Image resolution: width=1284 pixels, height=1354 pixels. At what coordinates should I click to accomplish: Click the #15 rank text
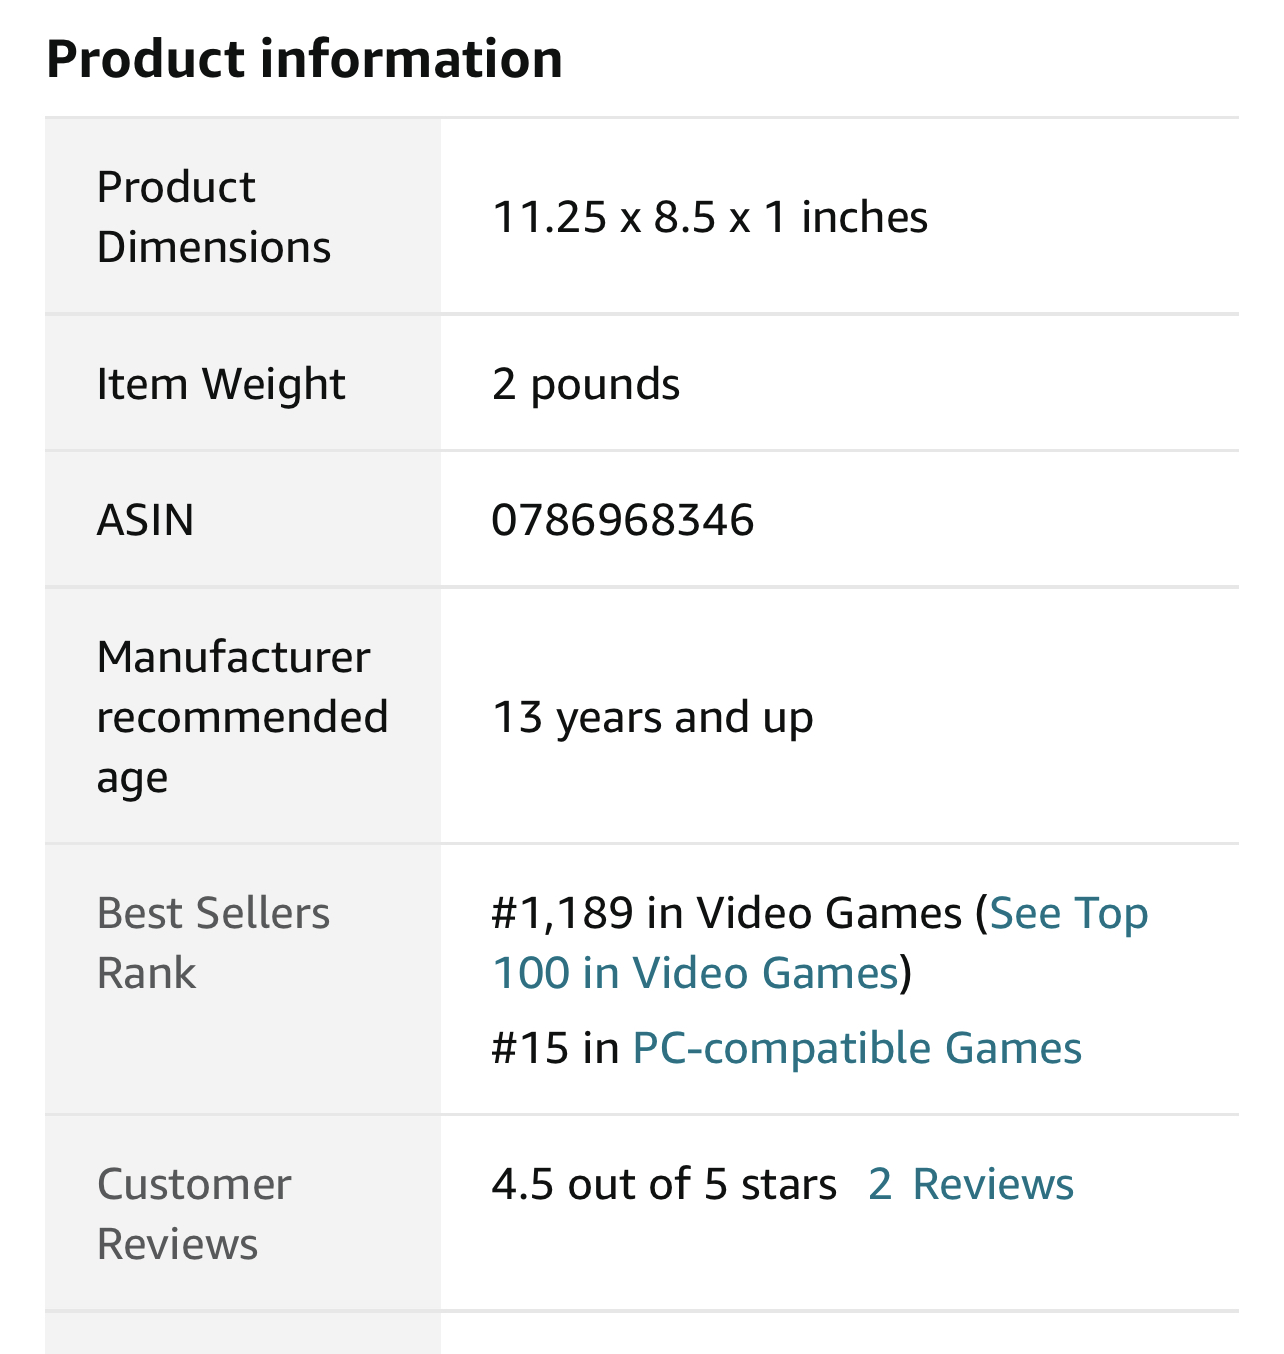point(530,1048)
